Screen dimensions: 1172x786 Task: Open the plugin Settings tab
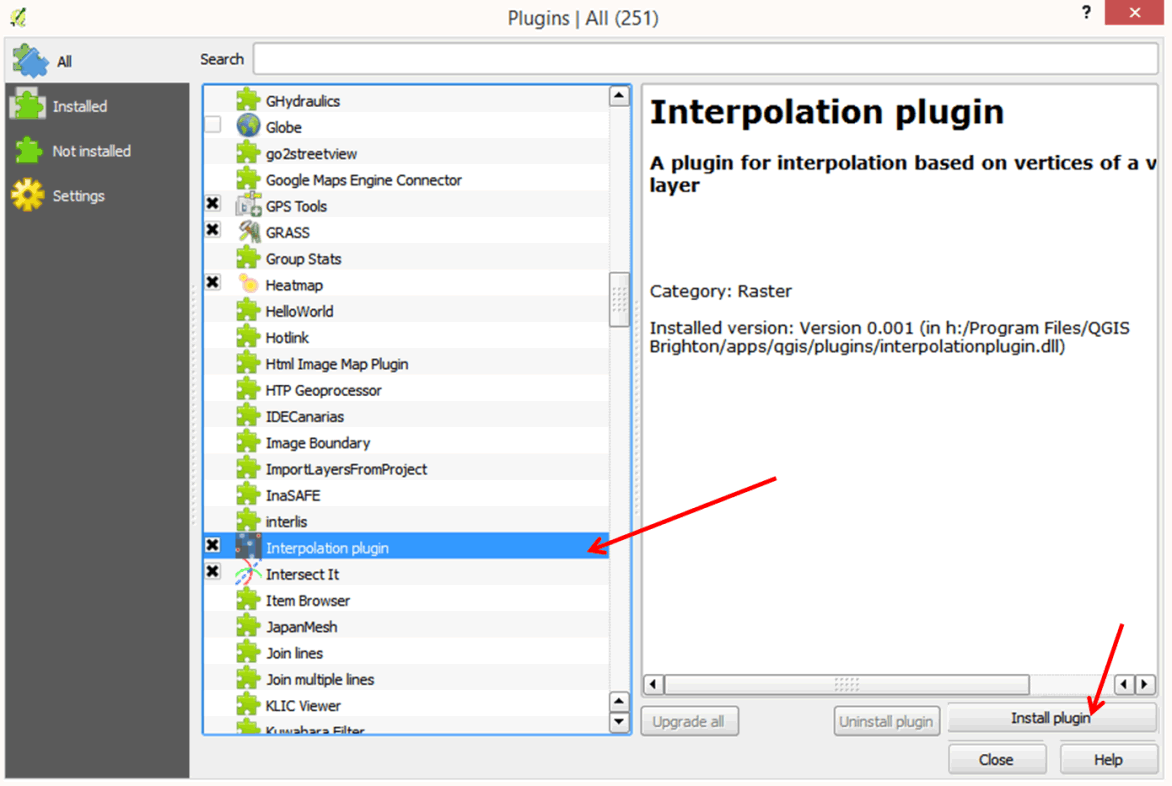coord(97,196)
